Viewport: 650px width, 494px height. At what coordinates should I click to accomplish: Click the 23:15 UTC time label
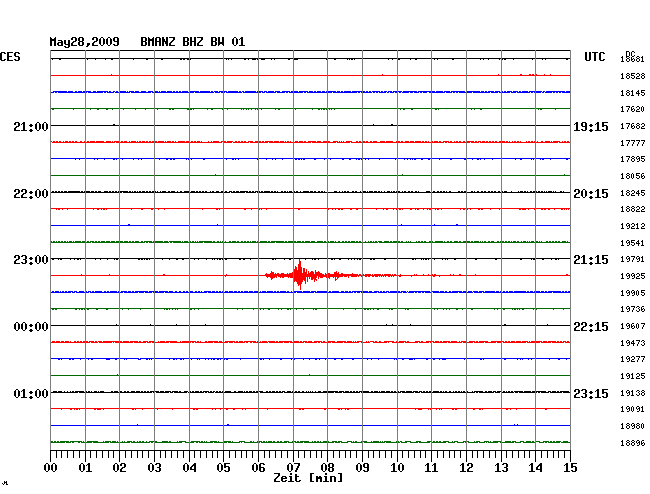[x=591, y=393]
